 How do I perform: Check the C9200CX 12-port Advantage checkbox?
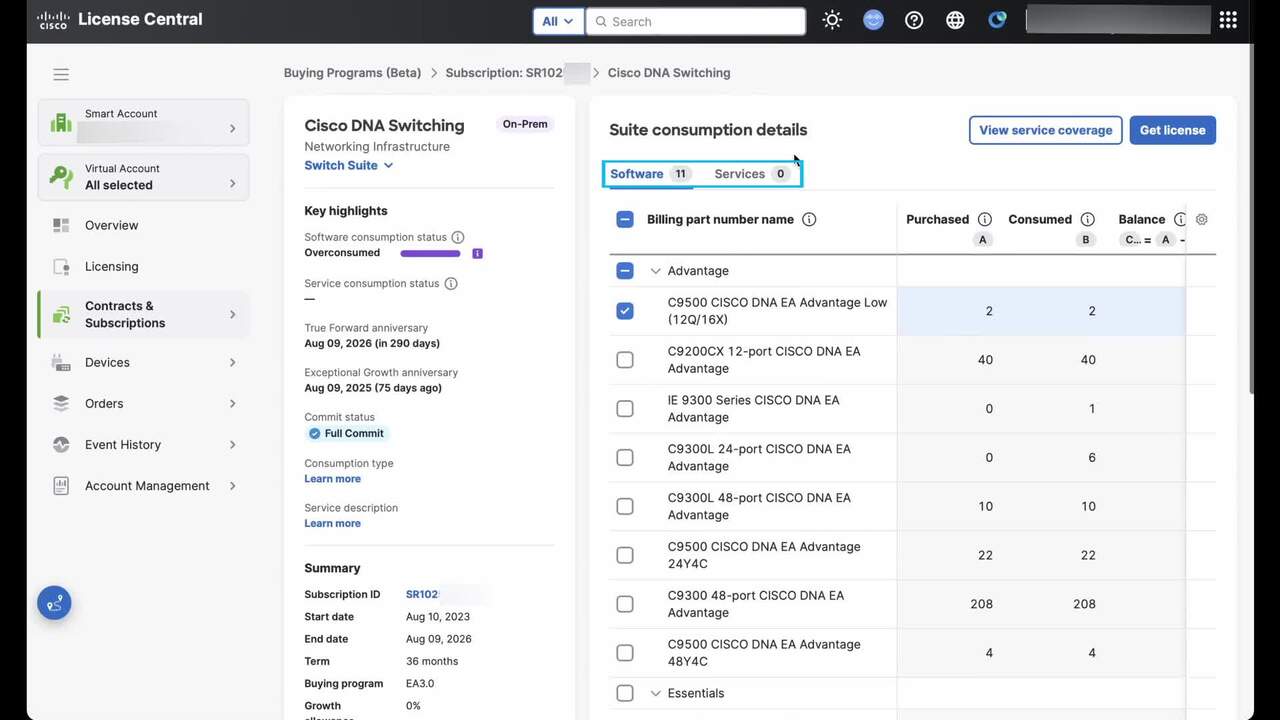coord(625,360)
